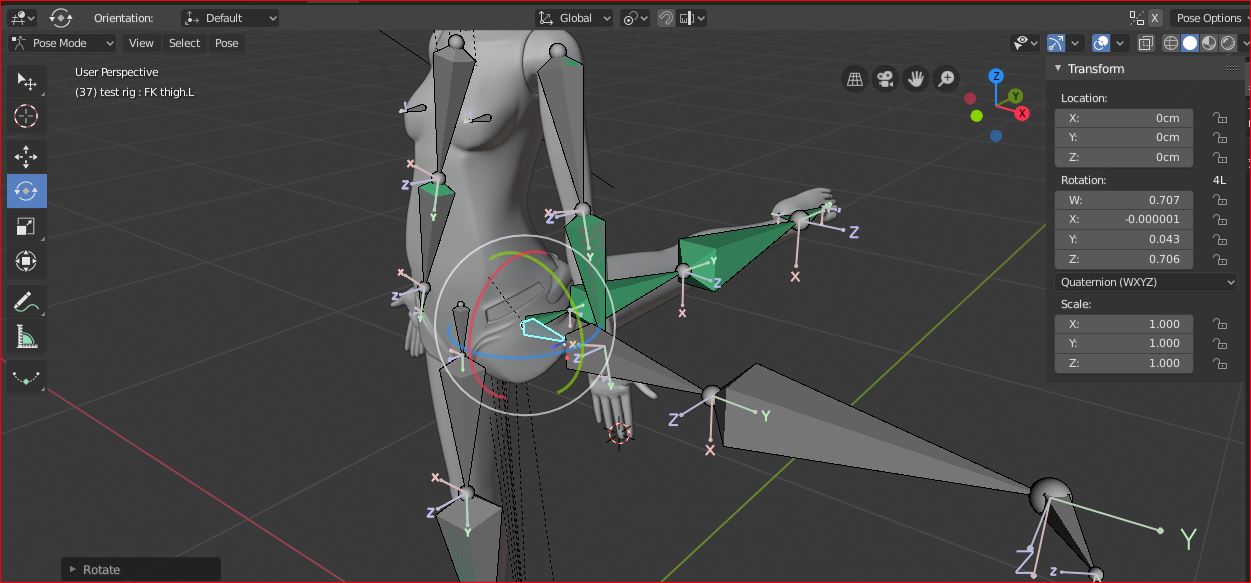Pan the viewport with the hand icon
1251x583 pixels.
click(915, 78)
